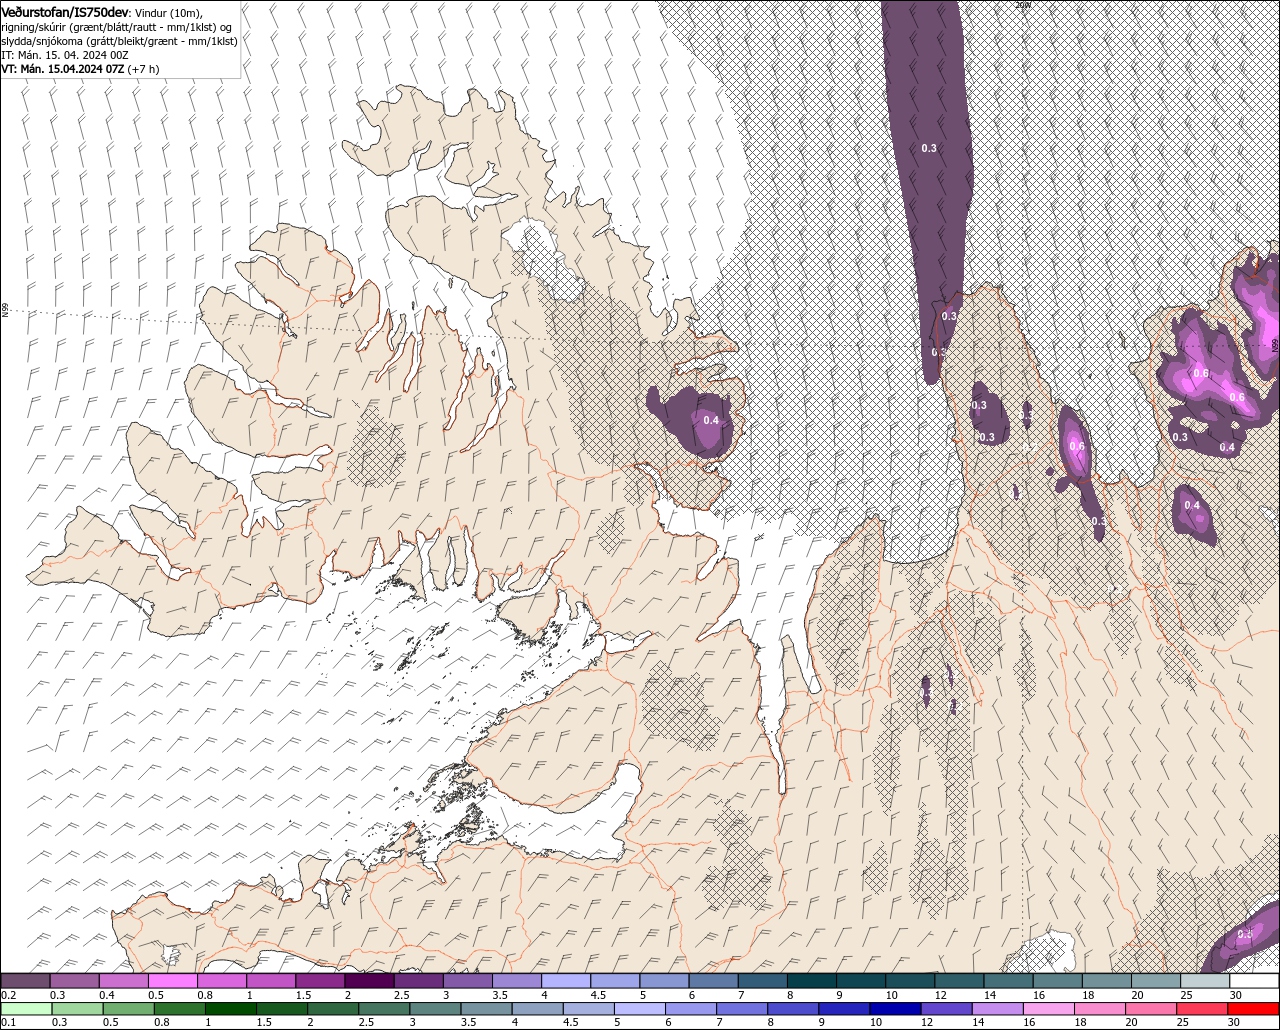Click the 0.2 swatch in the purple snow scale

pos(25,980)
